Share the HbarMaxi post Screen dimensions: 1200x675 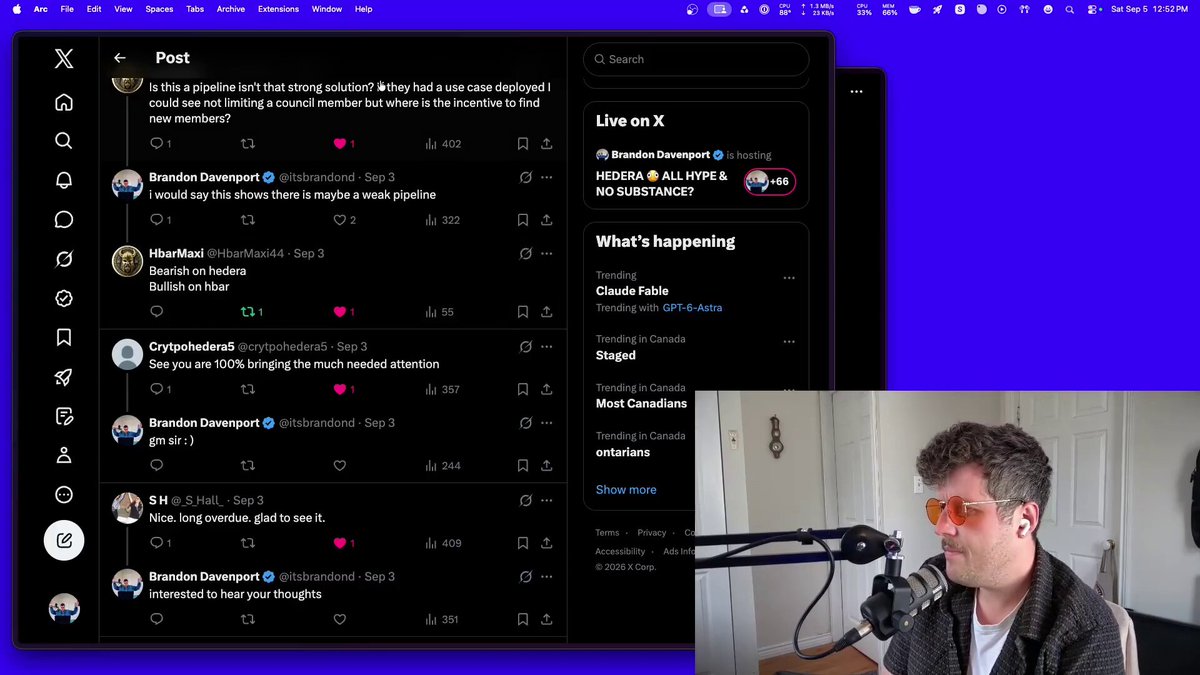[x=546, y=312]
